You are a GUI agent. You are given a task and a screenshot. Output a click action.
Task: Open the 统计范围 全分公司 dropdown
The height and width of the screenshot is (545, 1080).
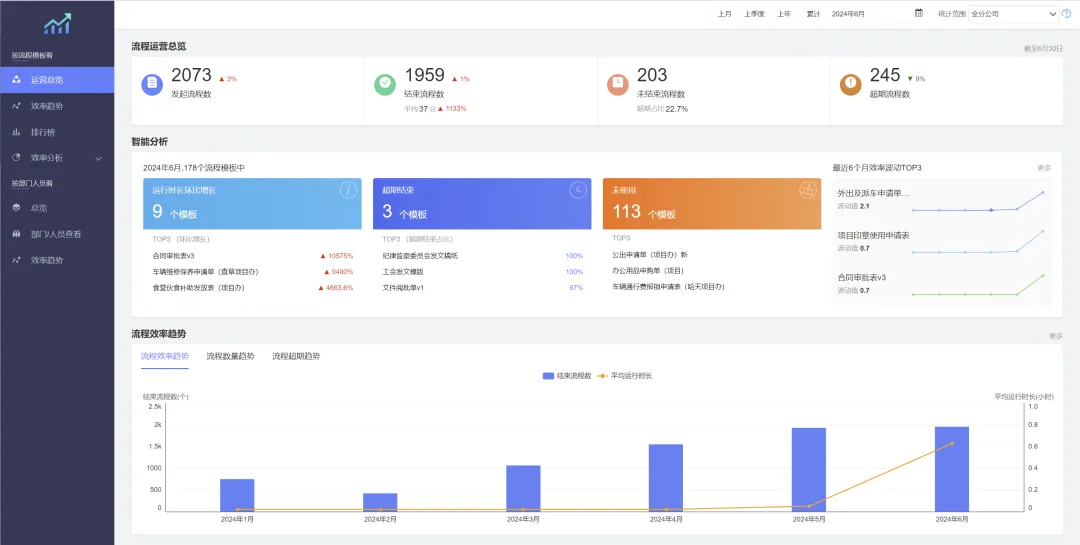[1012, 14]
